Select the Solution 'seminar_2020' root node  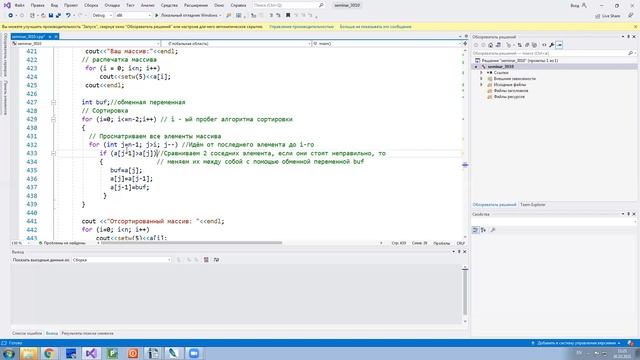click(520, 60)
